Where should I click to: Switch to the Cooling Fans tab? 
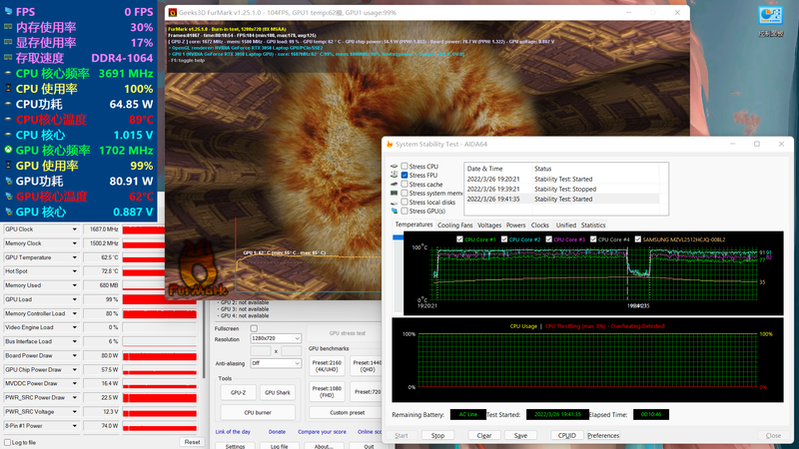455,225
